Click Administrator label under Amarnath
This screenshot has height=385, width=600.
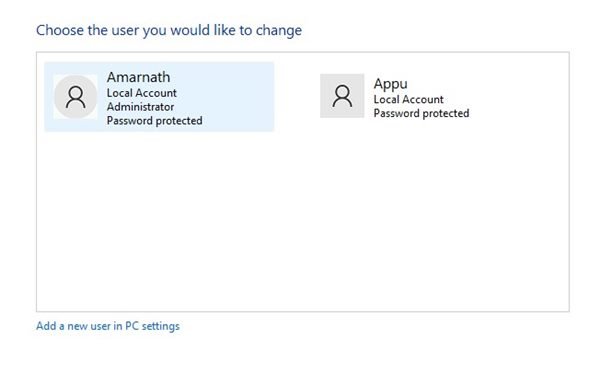click(140, 107)
